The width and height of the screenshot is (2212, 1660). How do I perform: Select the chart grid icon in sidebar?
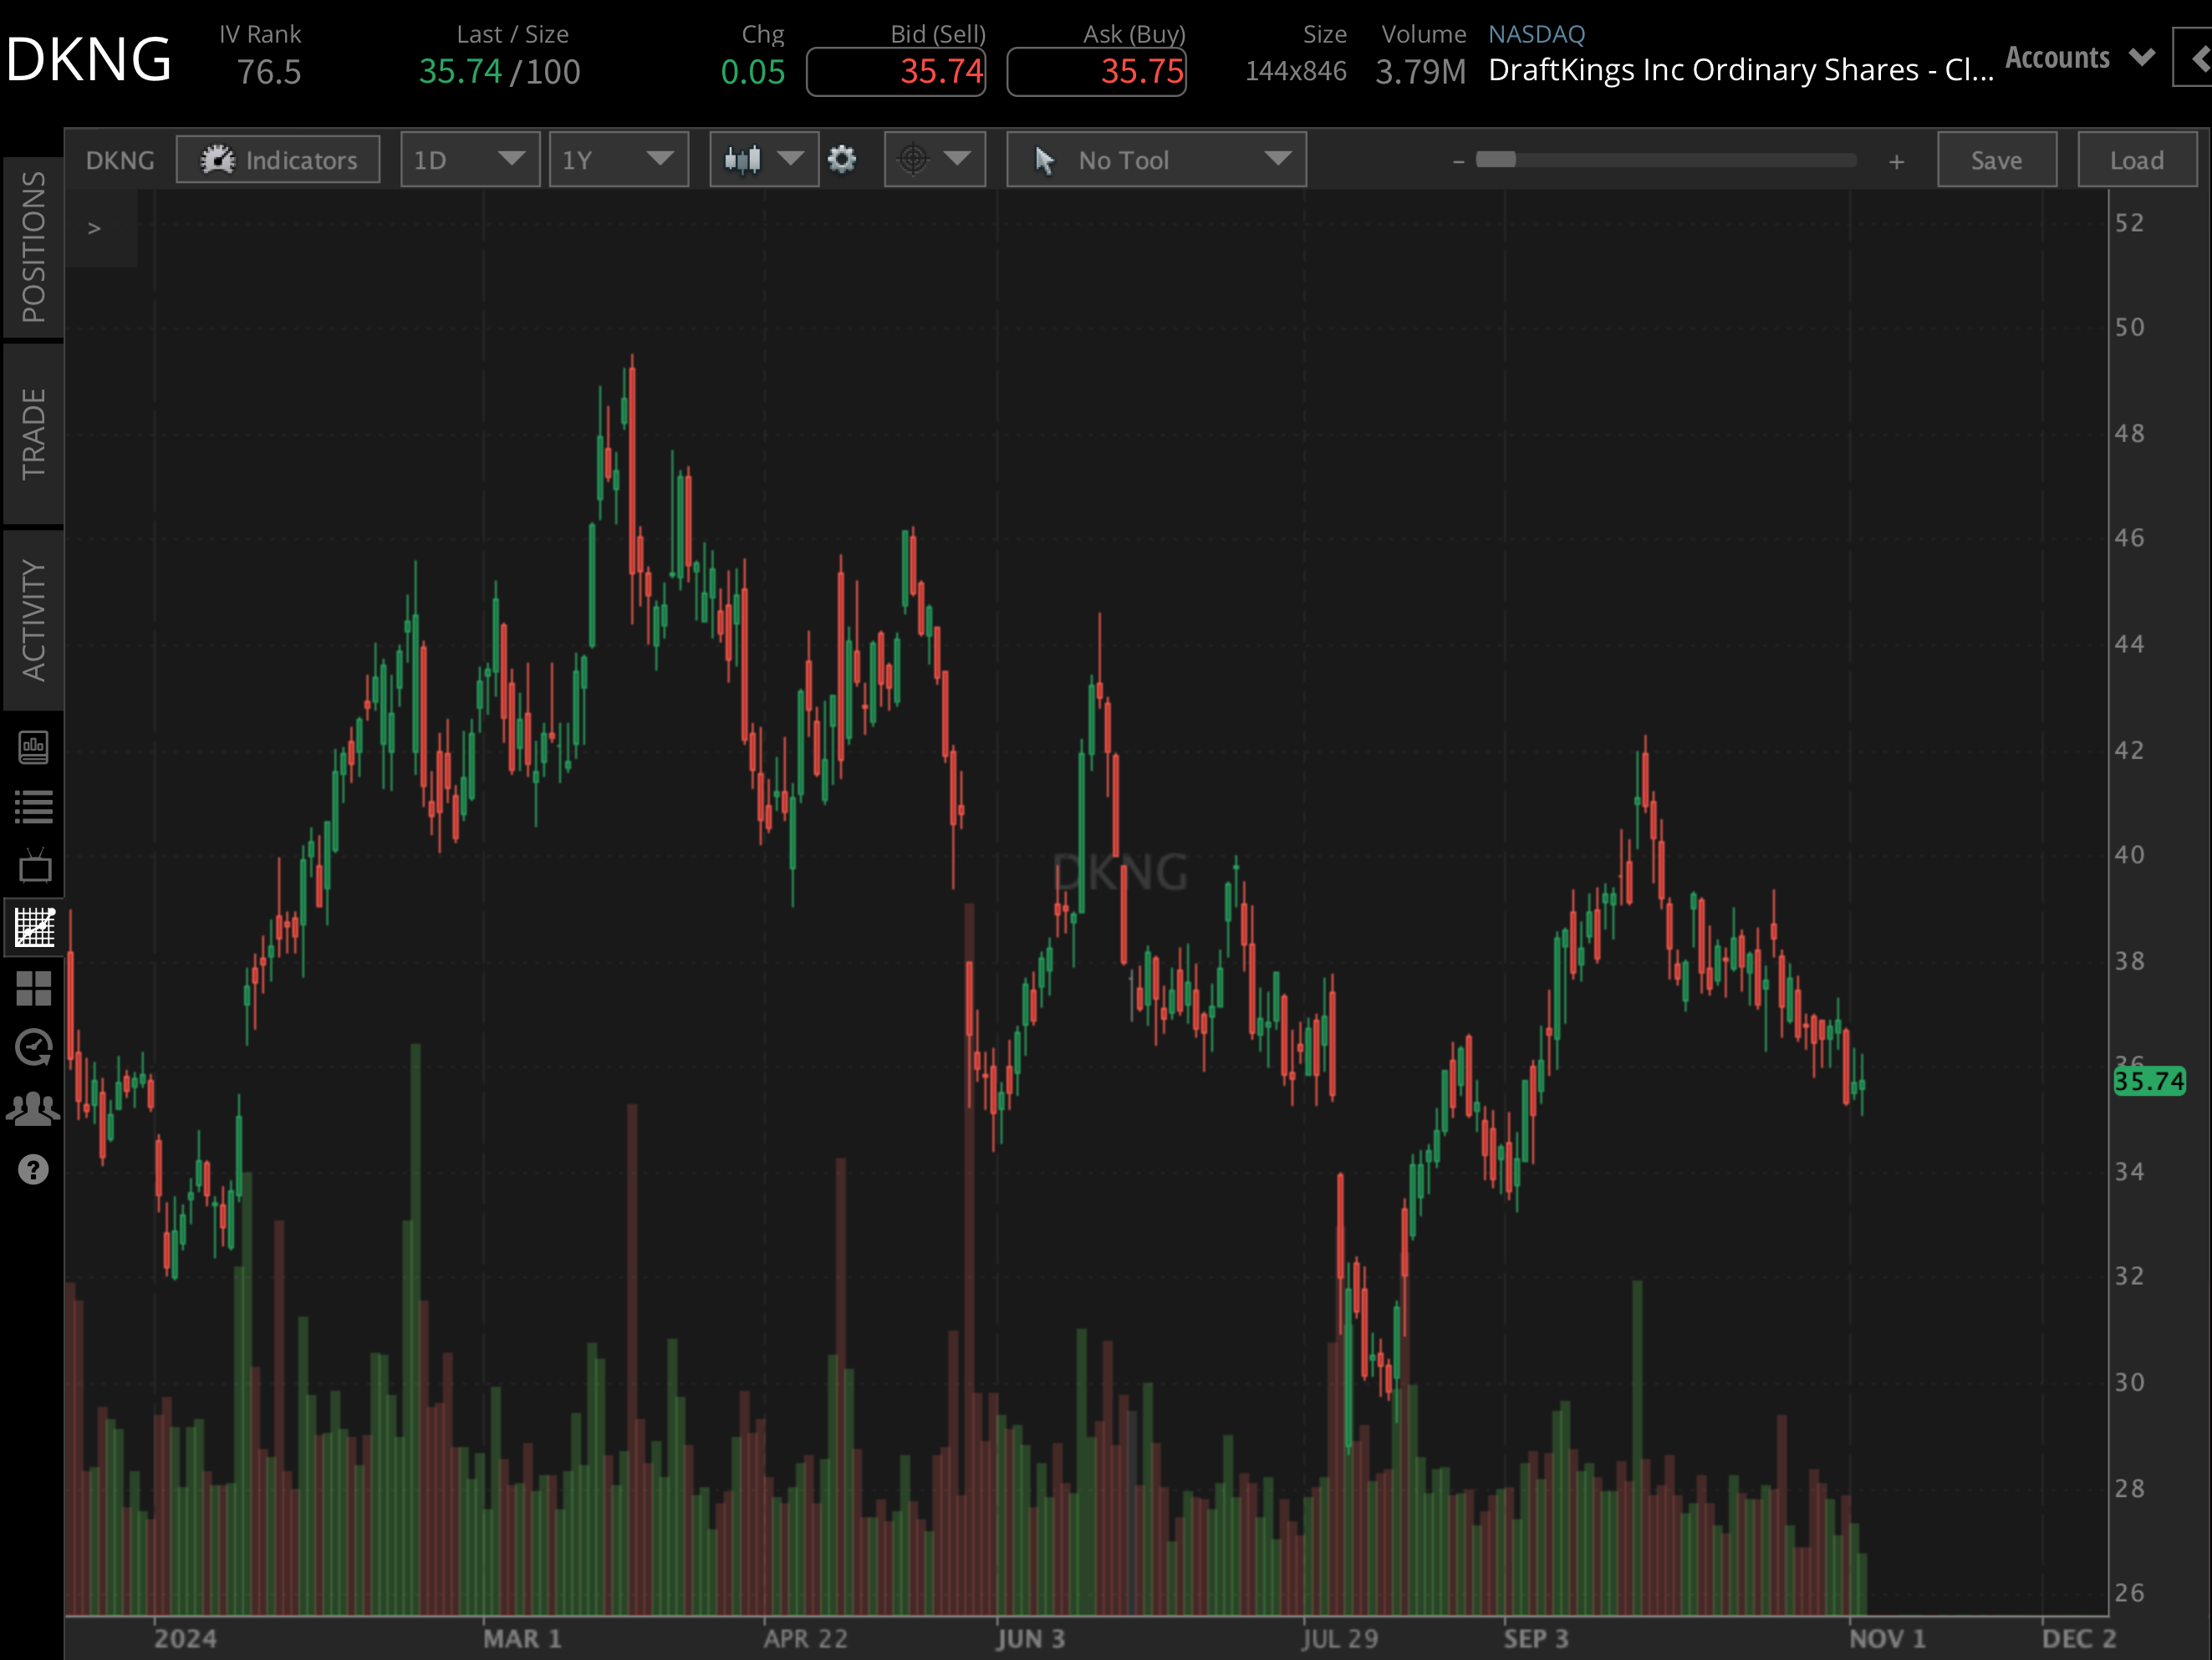tap(33, 927)
